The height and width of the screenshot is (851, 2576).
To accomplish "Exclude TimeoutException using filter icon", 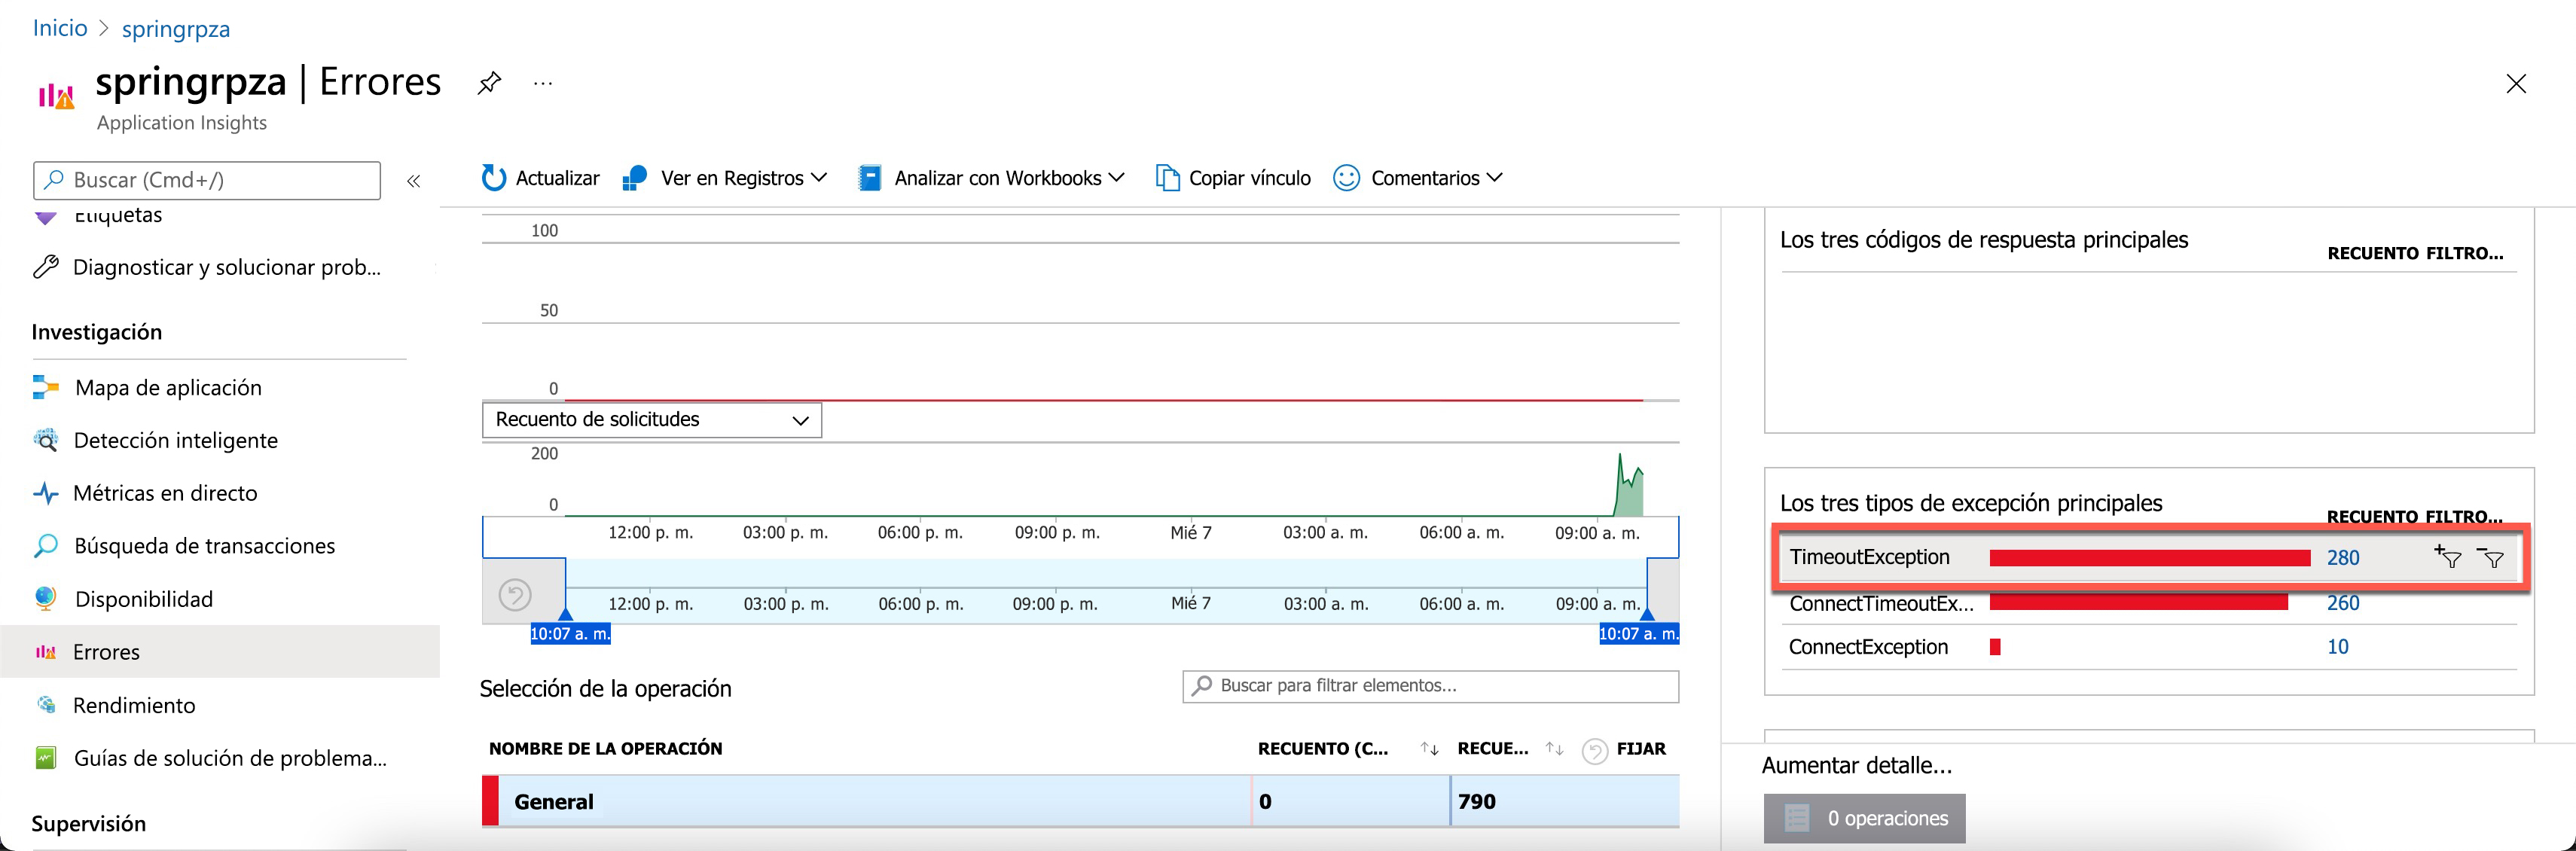I will click(x=2491, y=558).
